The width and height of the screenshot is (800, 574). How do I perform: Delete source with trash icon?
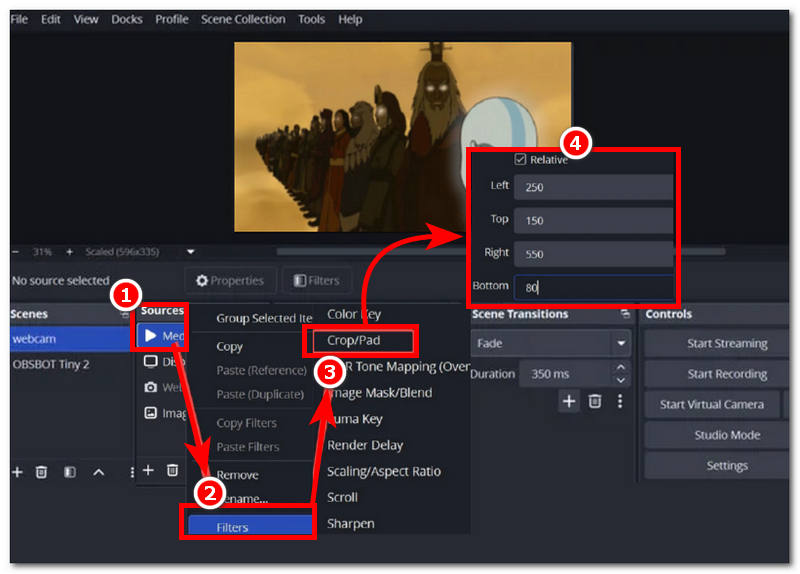click(x=172, y=470)
